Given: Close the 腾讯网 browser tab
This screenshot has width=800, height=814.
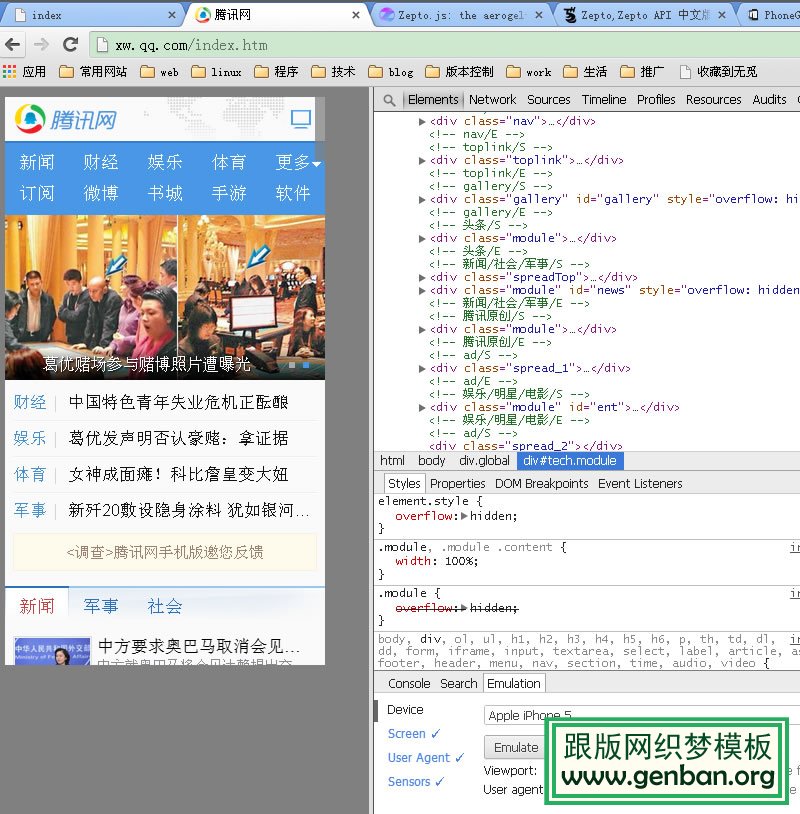Looking at the screenshot, I should pos(355,15).
